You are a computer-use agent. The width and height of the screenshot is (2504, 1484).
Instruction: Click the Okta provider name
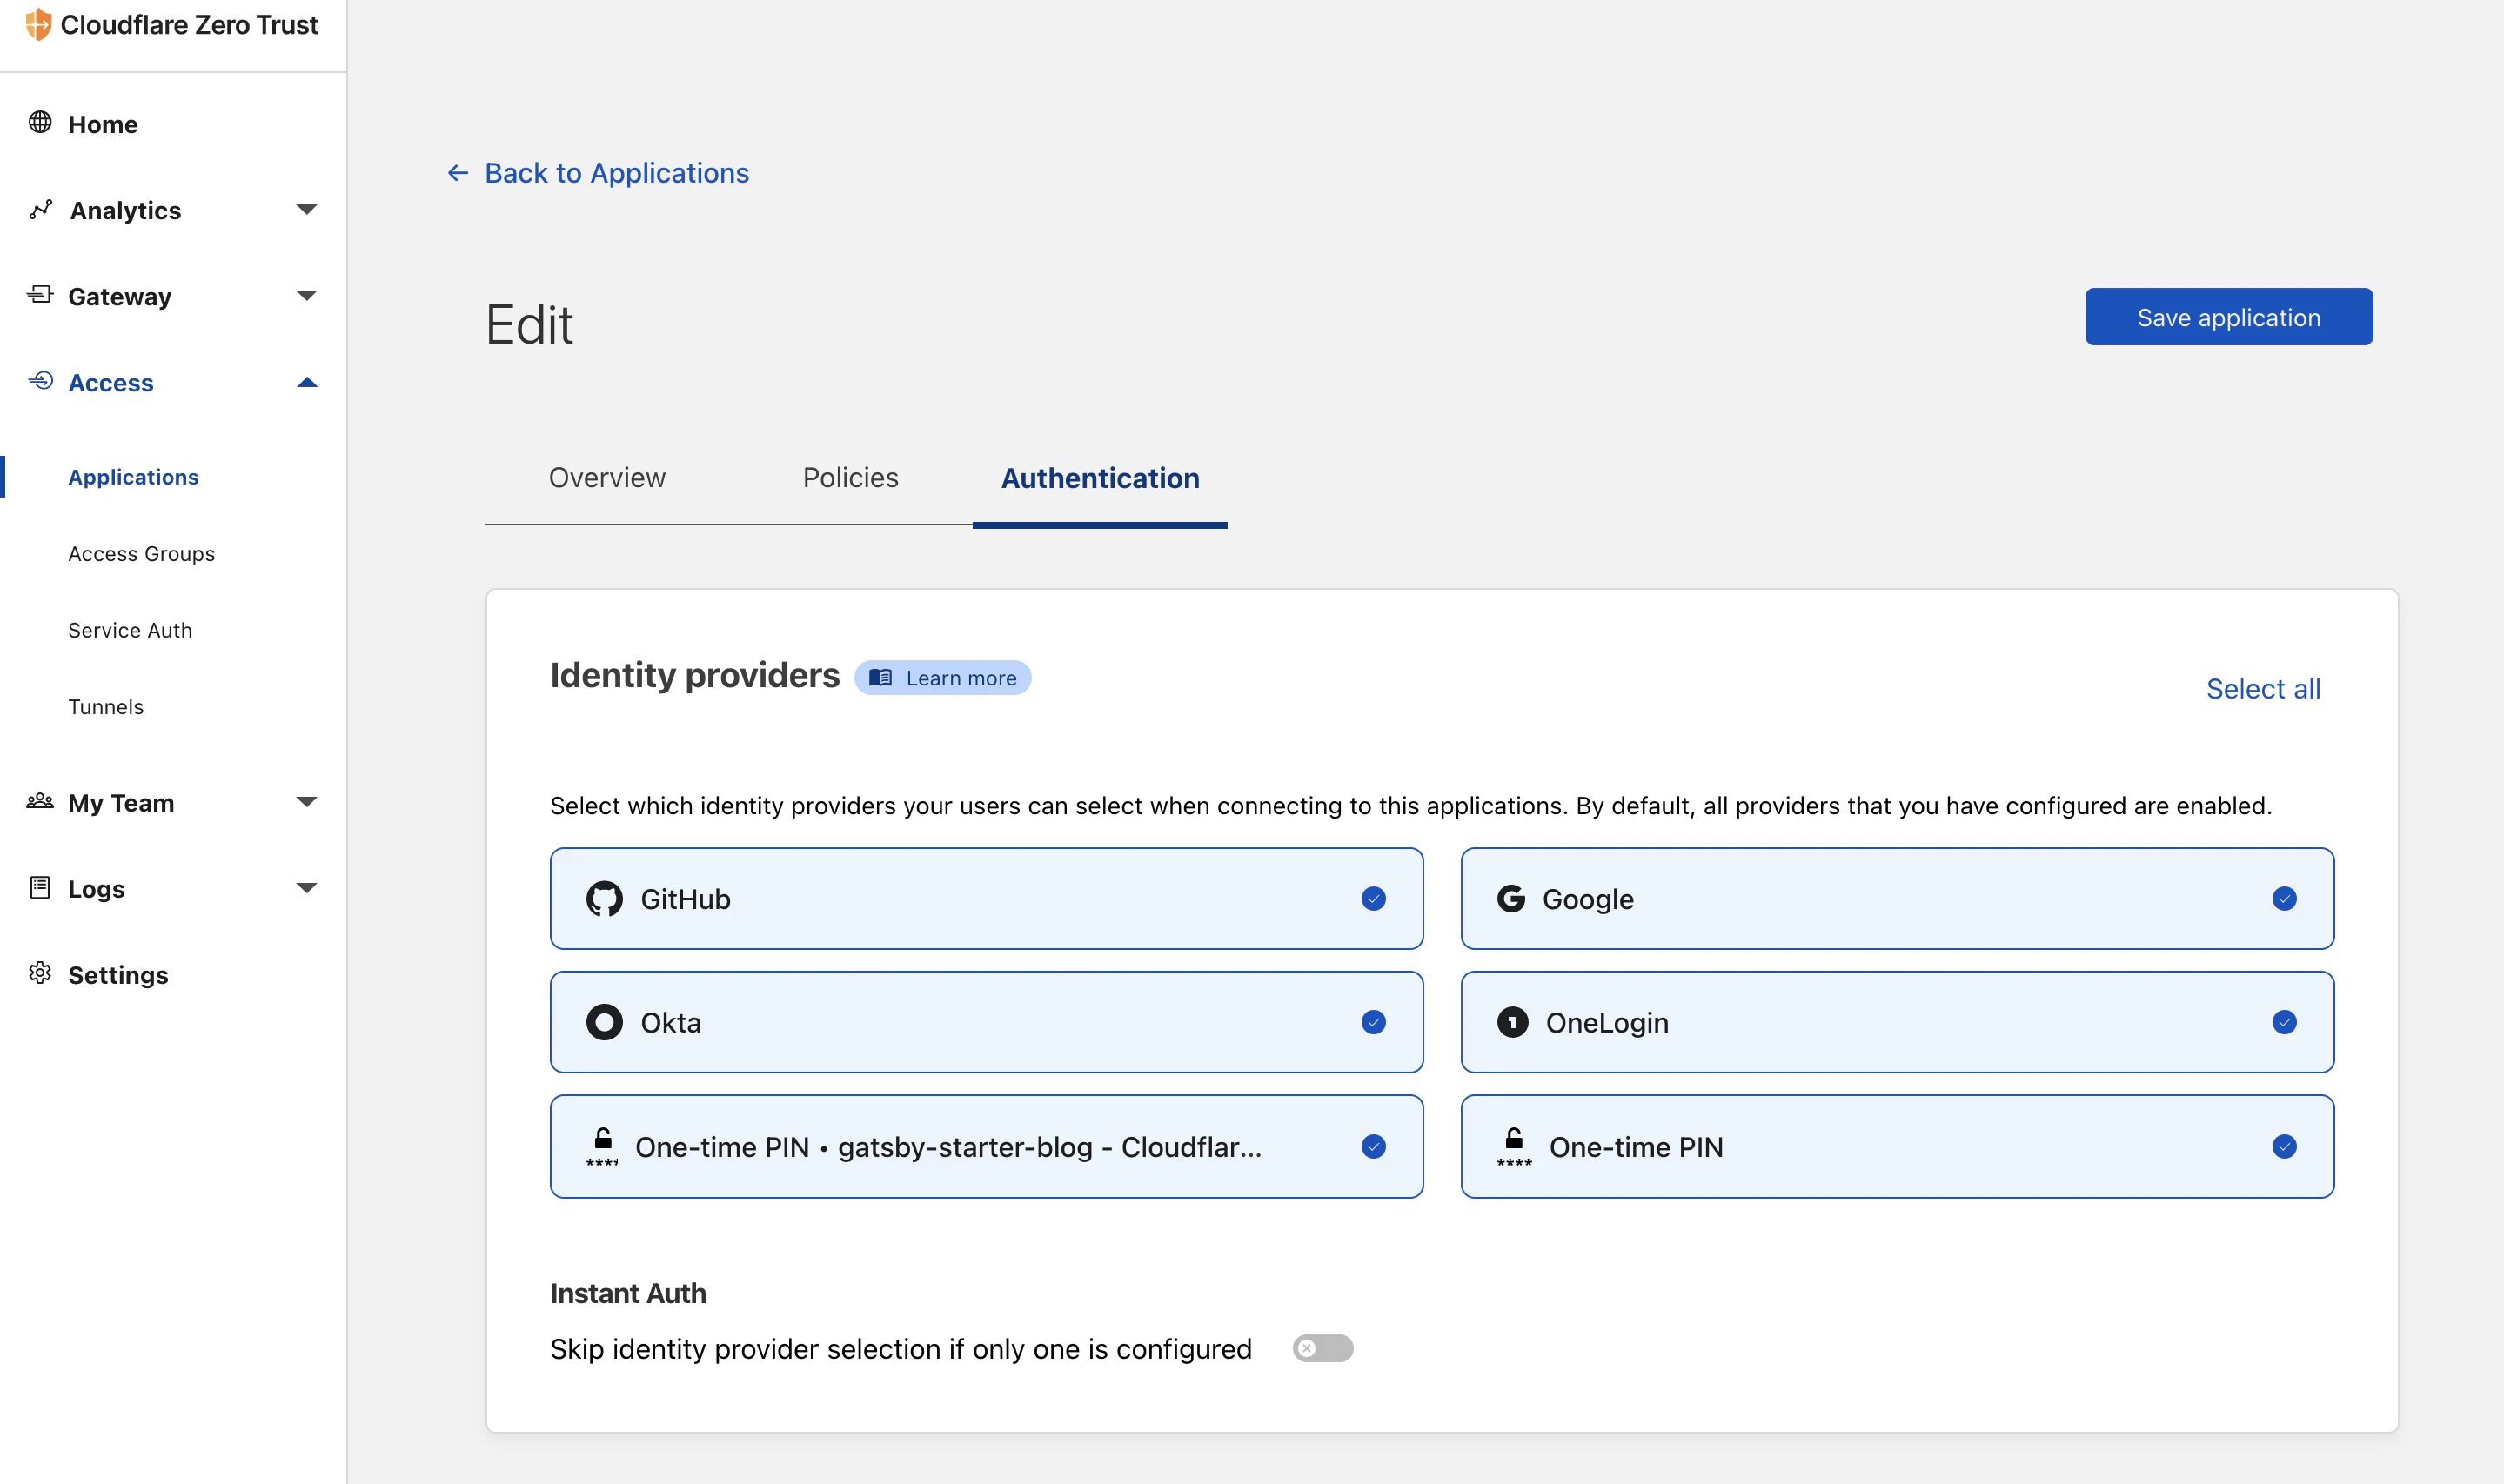pyautogui.click(x=670, y=1022)
